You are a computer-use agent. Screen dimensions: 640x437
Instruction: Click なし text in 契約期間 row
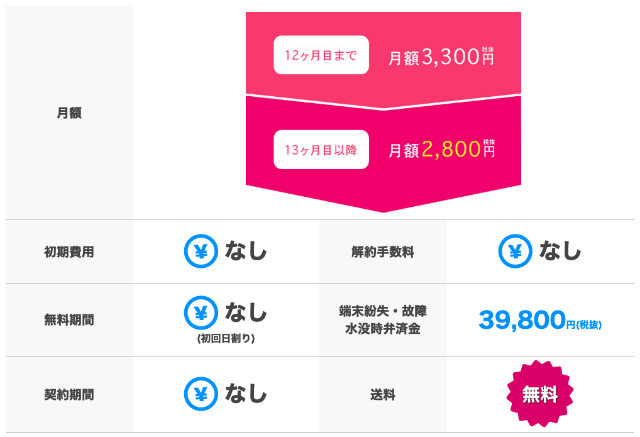click(246, 393)
